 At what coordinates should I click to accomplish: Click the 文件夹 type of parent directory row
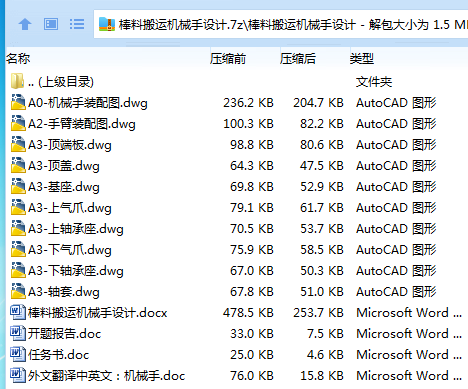pyautogui.click(x=374, y=82)
